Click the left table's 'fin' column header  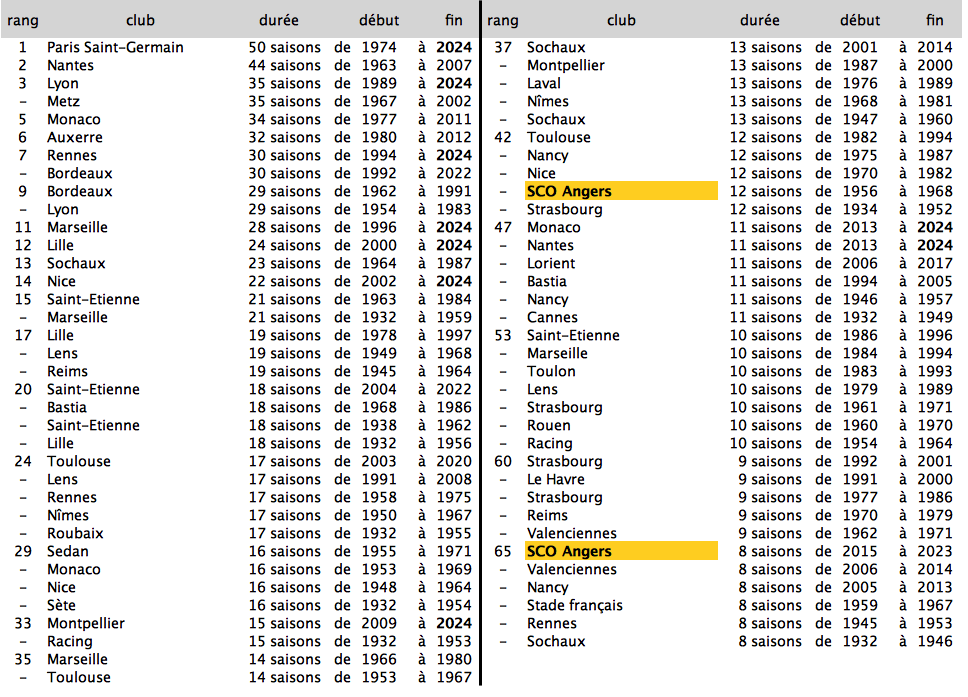(453, 20)
